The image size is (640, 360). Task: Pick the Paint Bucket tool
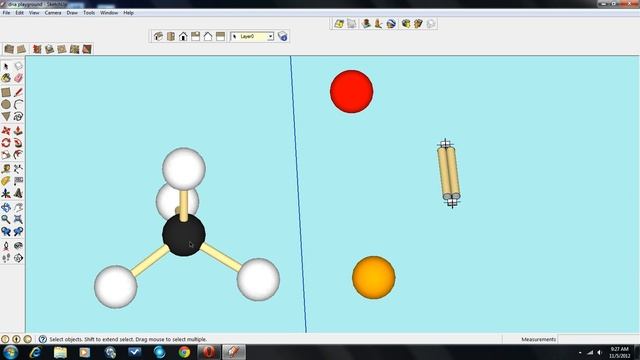(6, 78)
